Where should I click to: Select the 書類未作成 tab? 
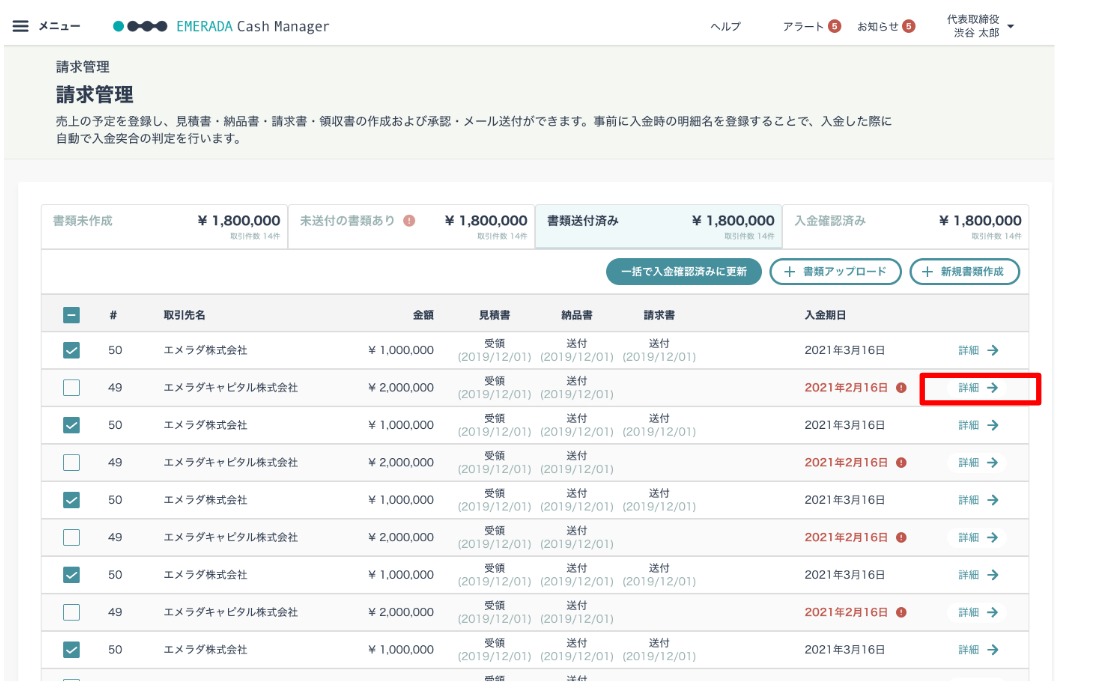coord(165,226)
